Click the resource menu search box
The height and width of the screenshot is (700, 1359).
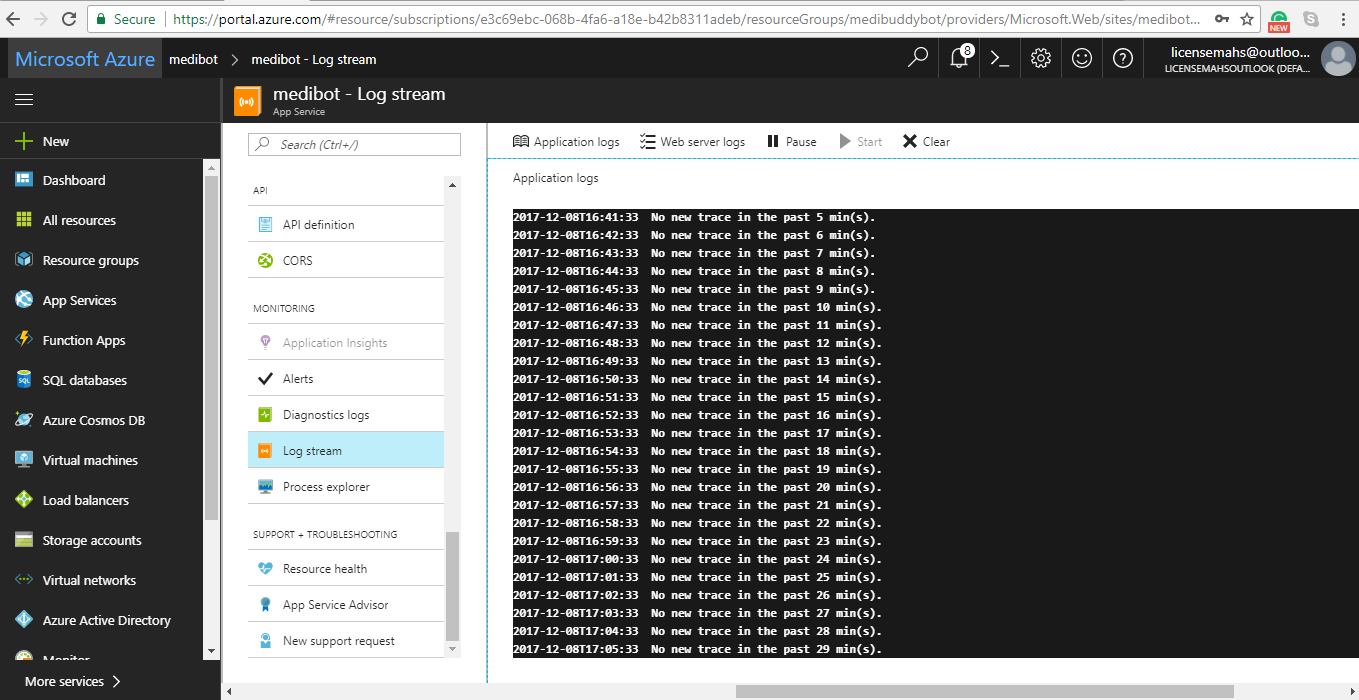tap(354, 144)
